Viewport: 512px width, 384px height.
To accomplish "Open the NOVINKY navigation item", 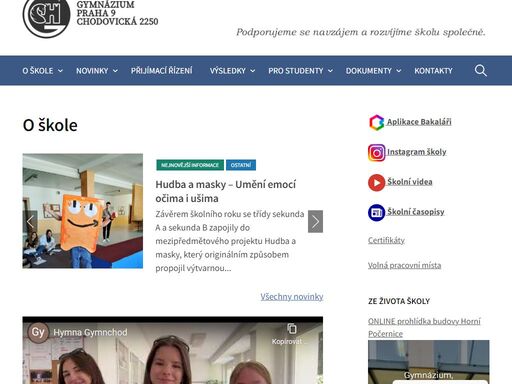I will click(92, 71).
